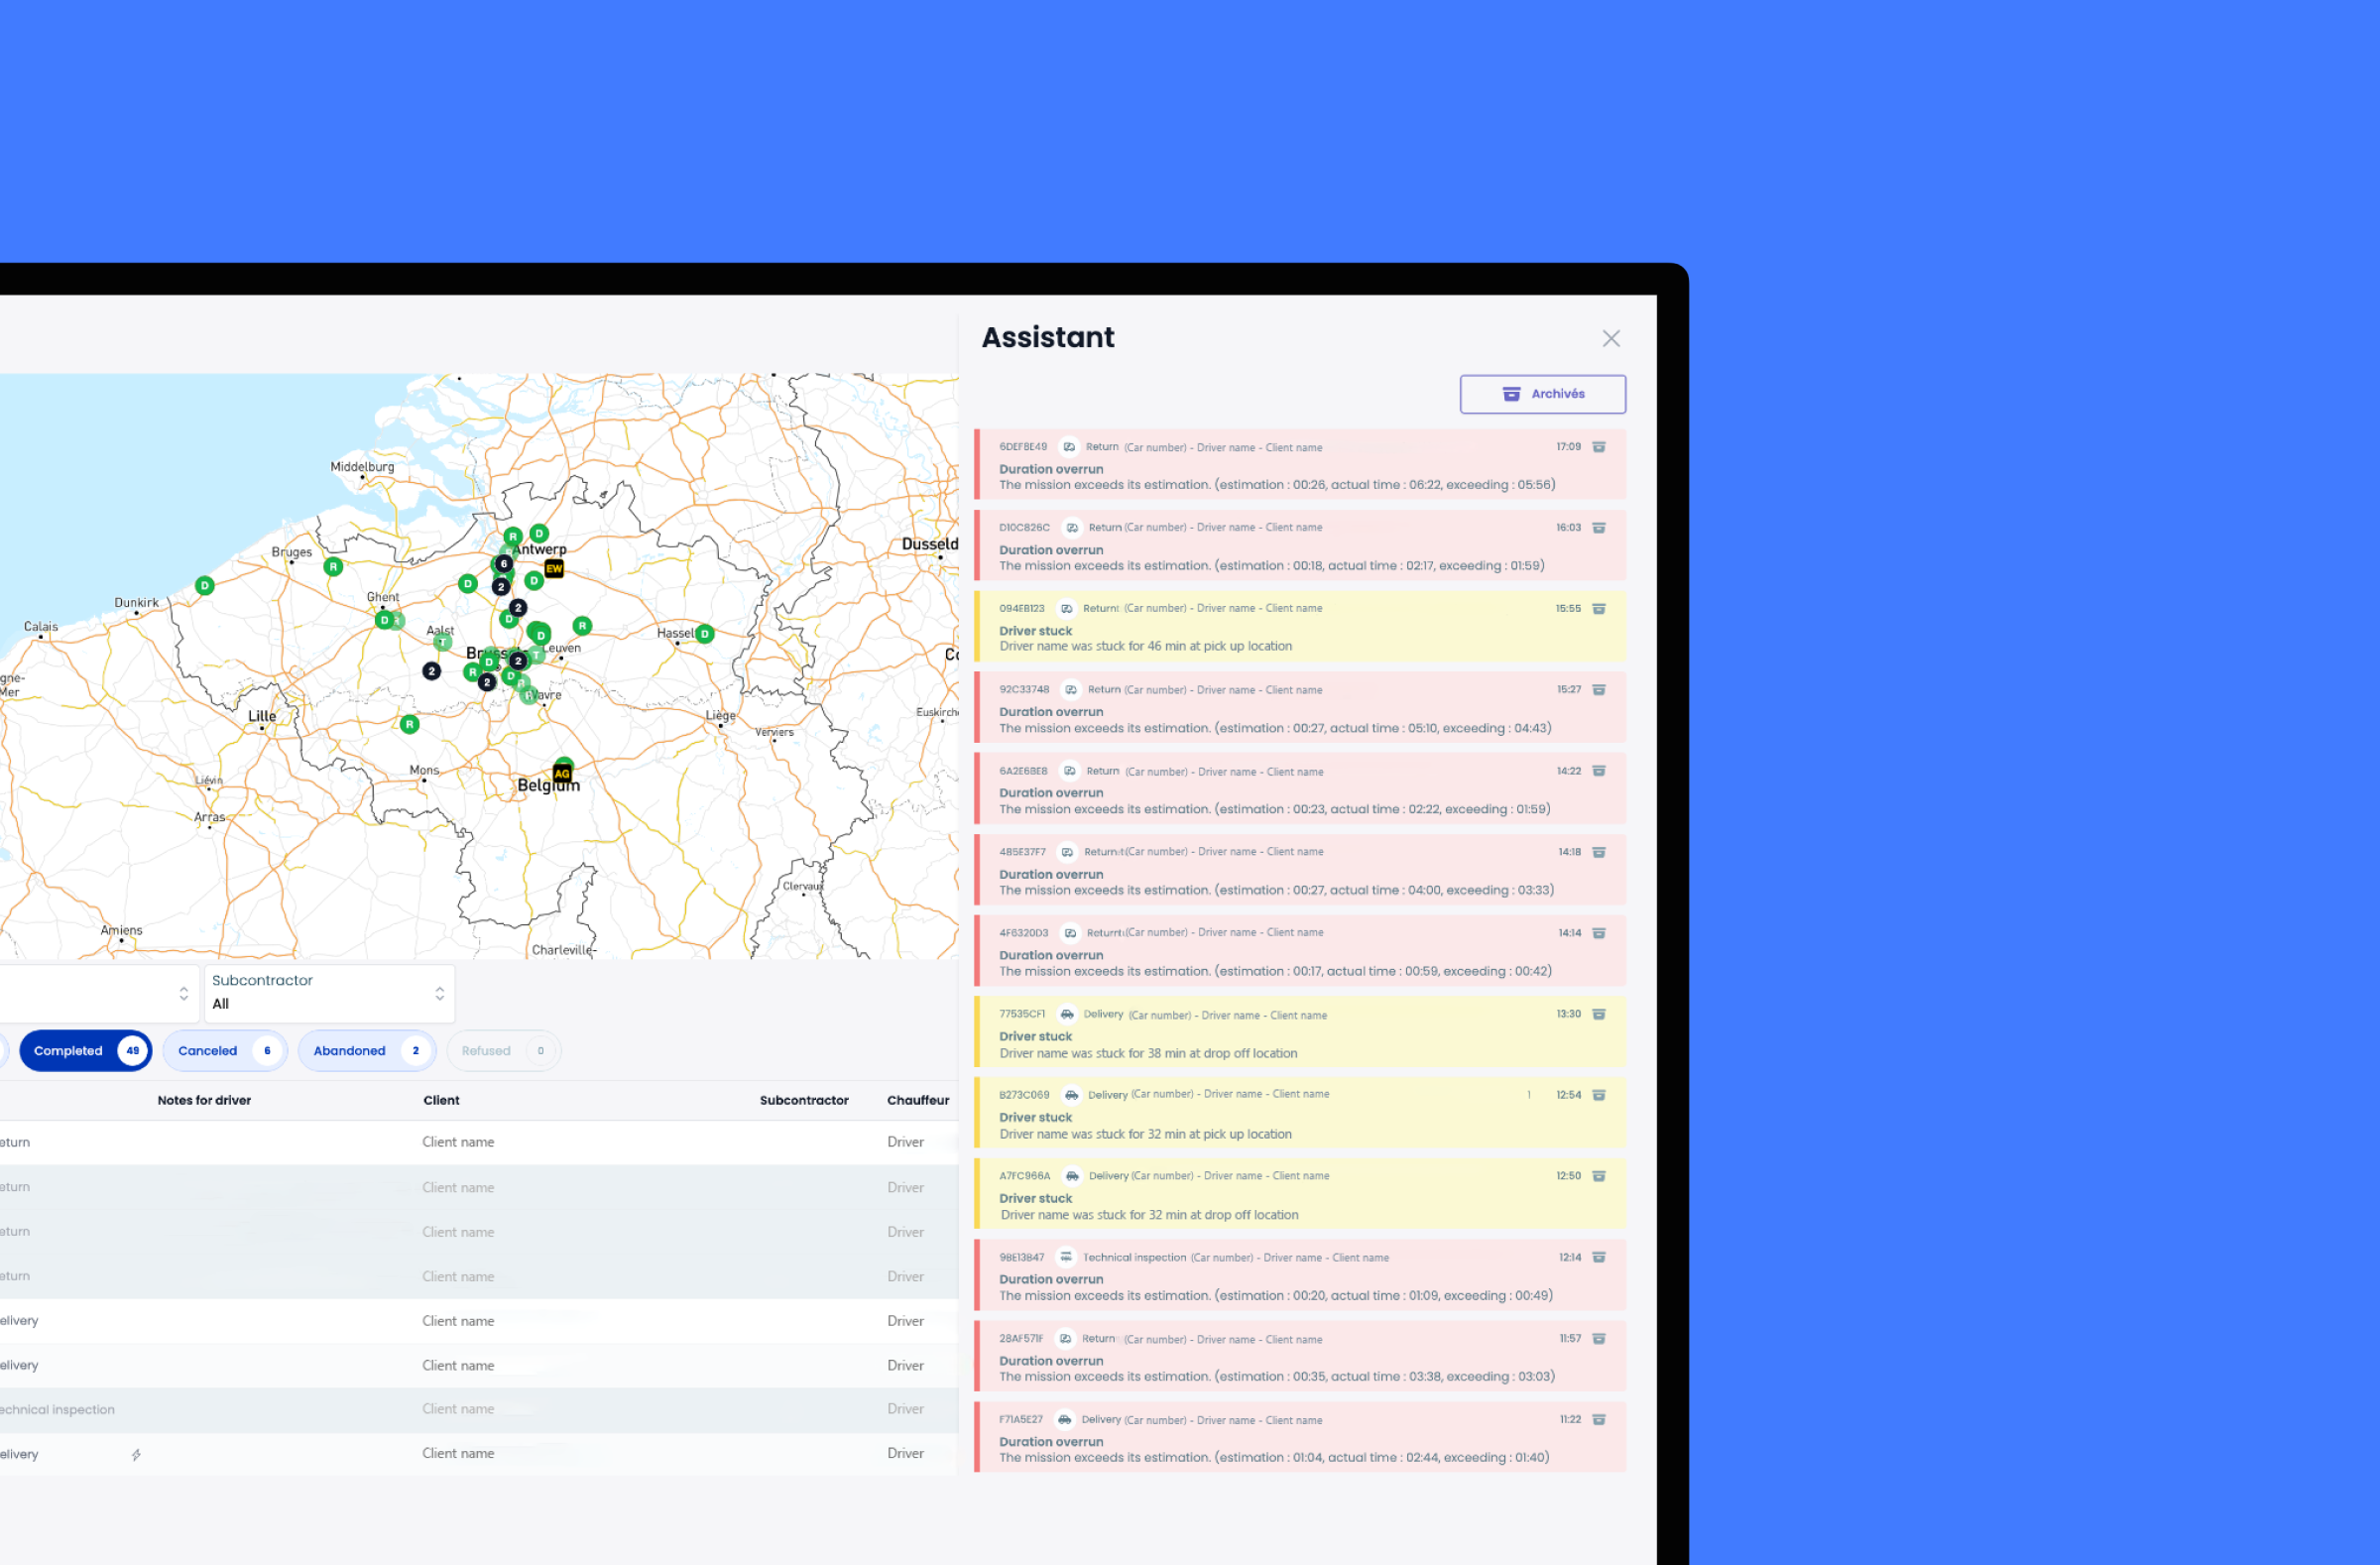
Task: Archive the 13:30 Driver stuck alert
Action: coord(1598,1014)
